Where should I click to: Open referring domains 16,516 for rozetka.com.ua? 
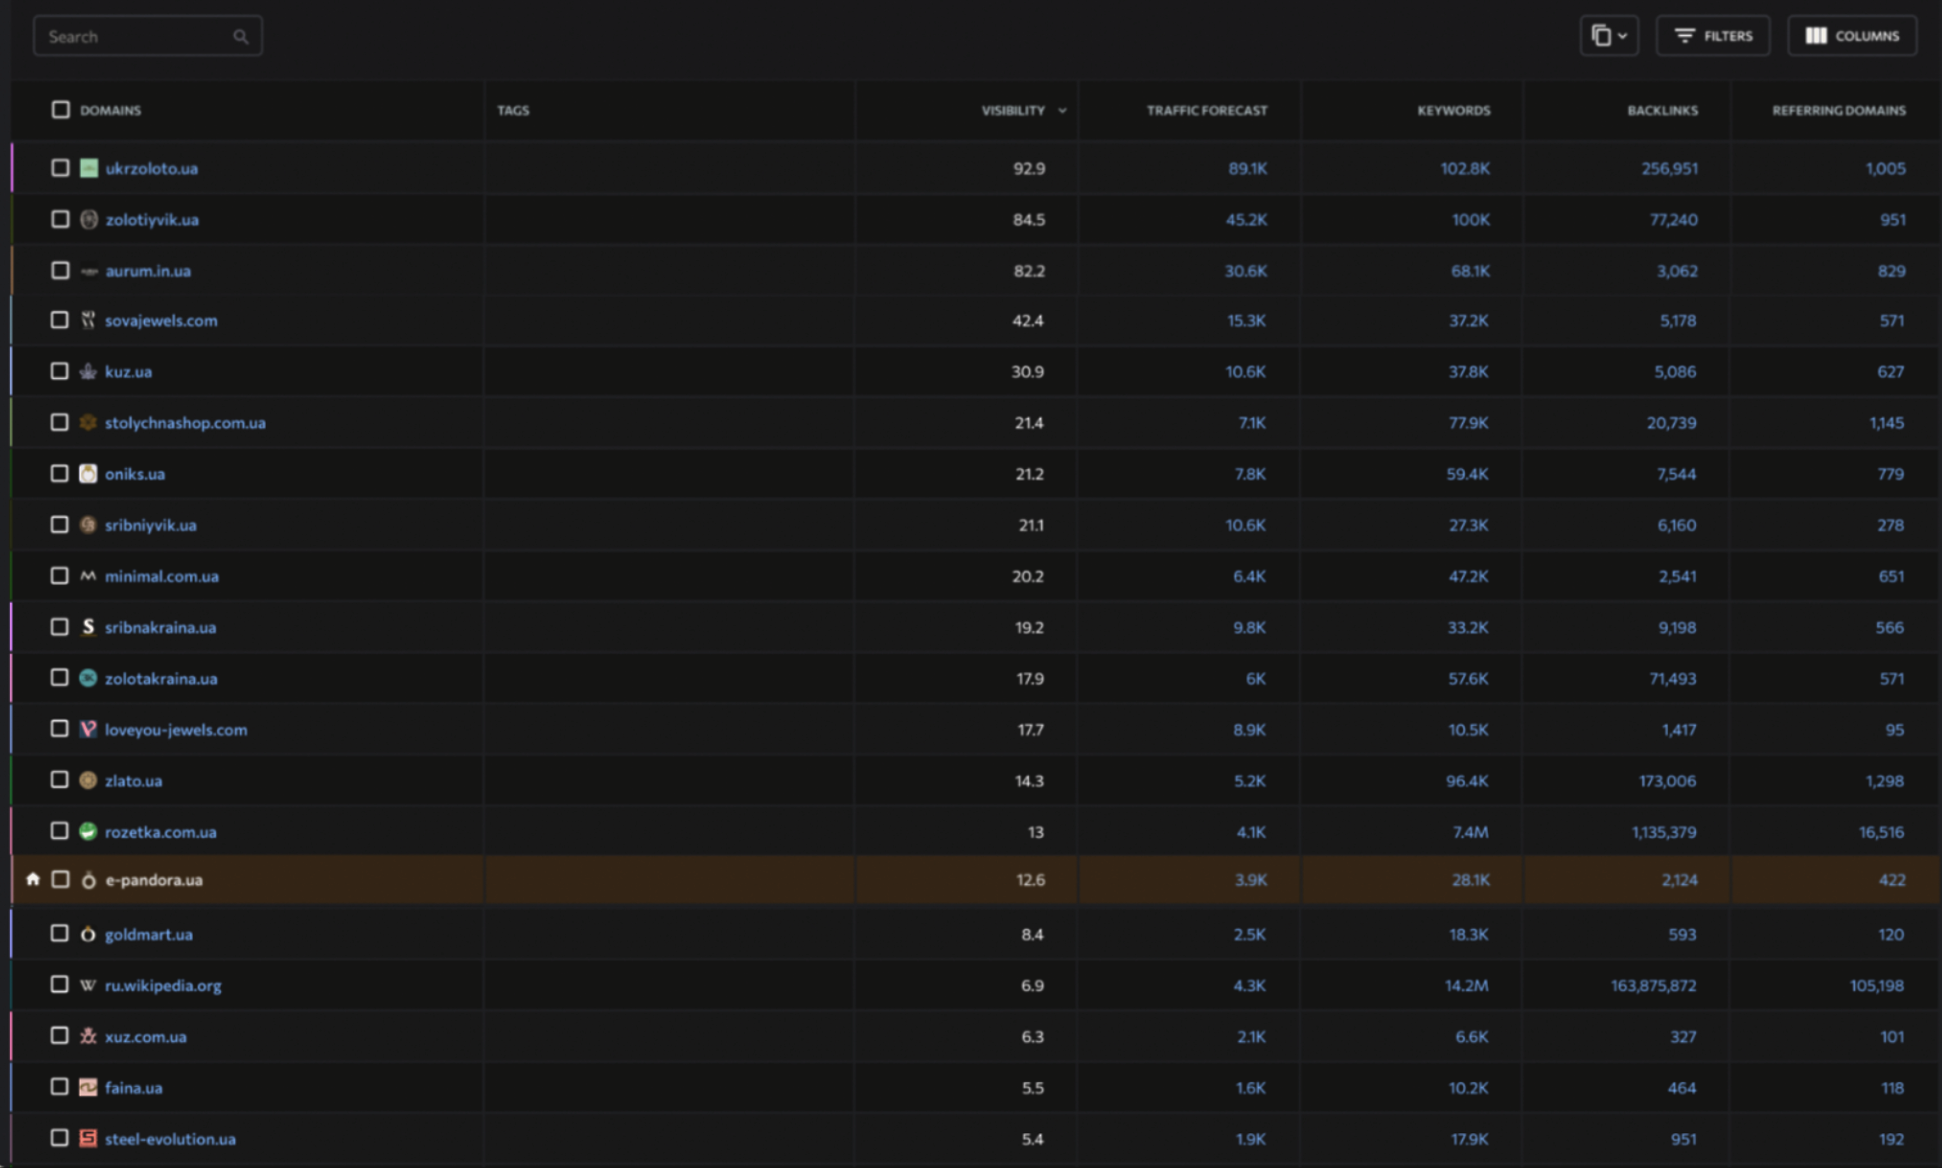[x=1881, y=832]
